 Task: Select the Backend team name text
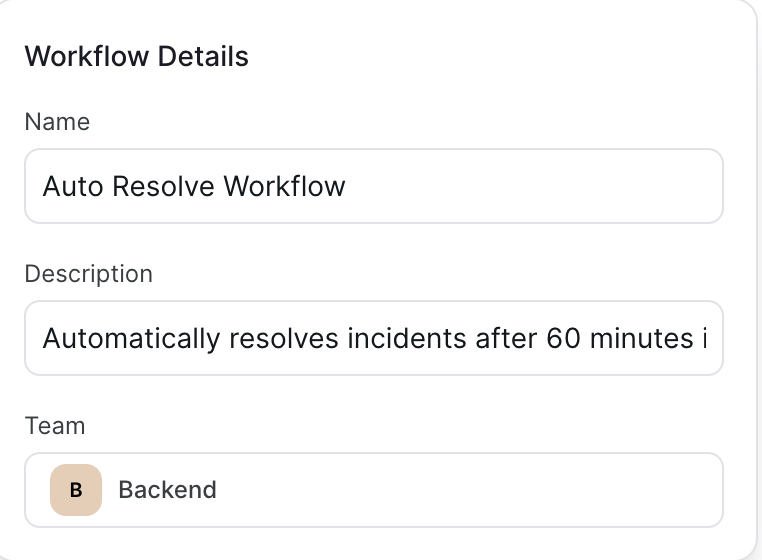[168, 490]
